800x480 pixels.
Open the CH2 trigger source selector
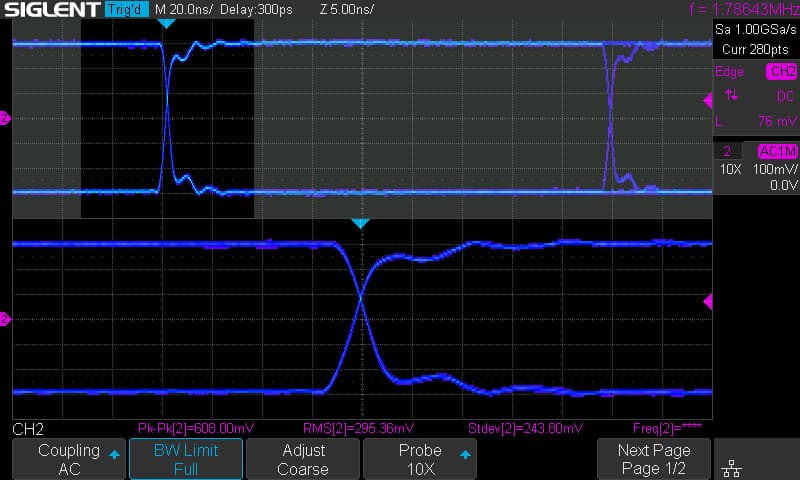click(x=780, y=71)
